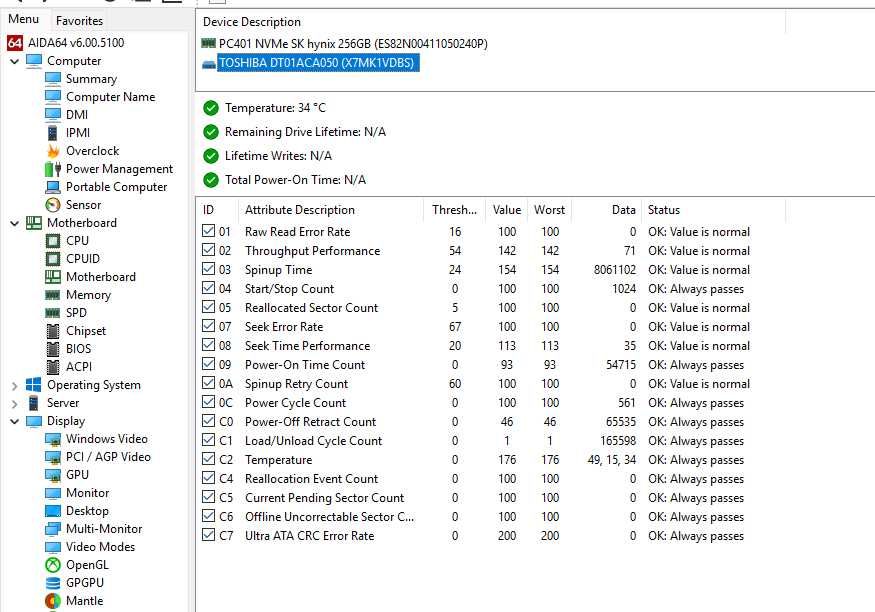Expand the Operating System node
Viewport: 875px width, 612px height.
[15, 385]
